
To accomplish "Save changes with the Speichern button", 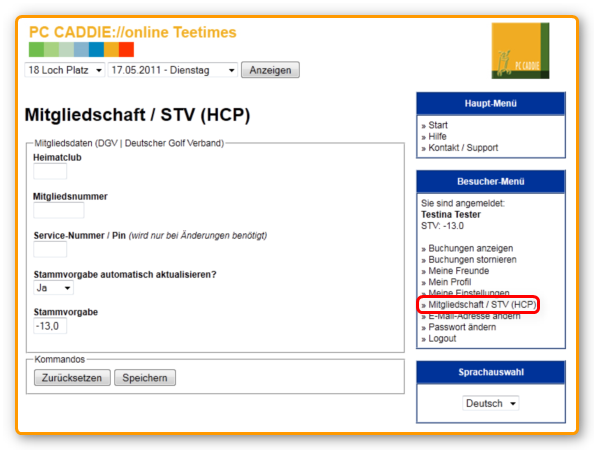I will pos(145,378).
